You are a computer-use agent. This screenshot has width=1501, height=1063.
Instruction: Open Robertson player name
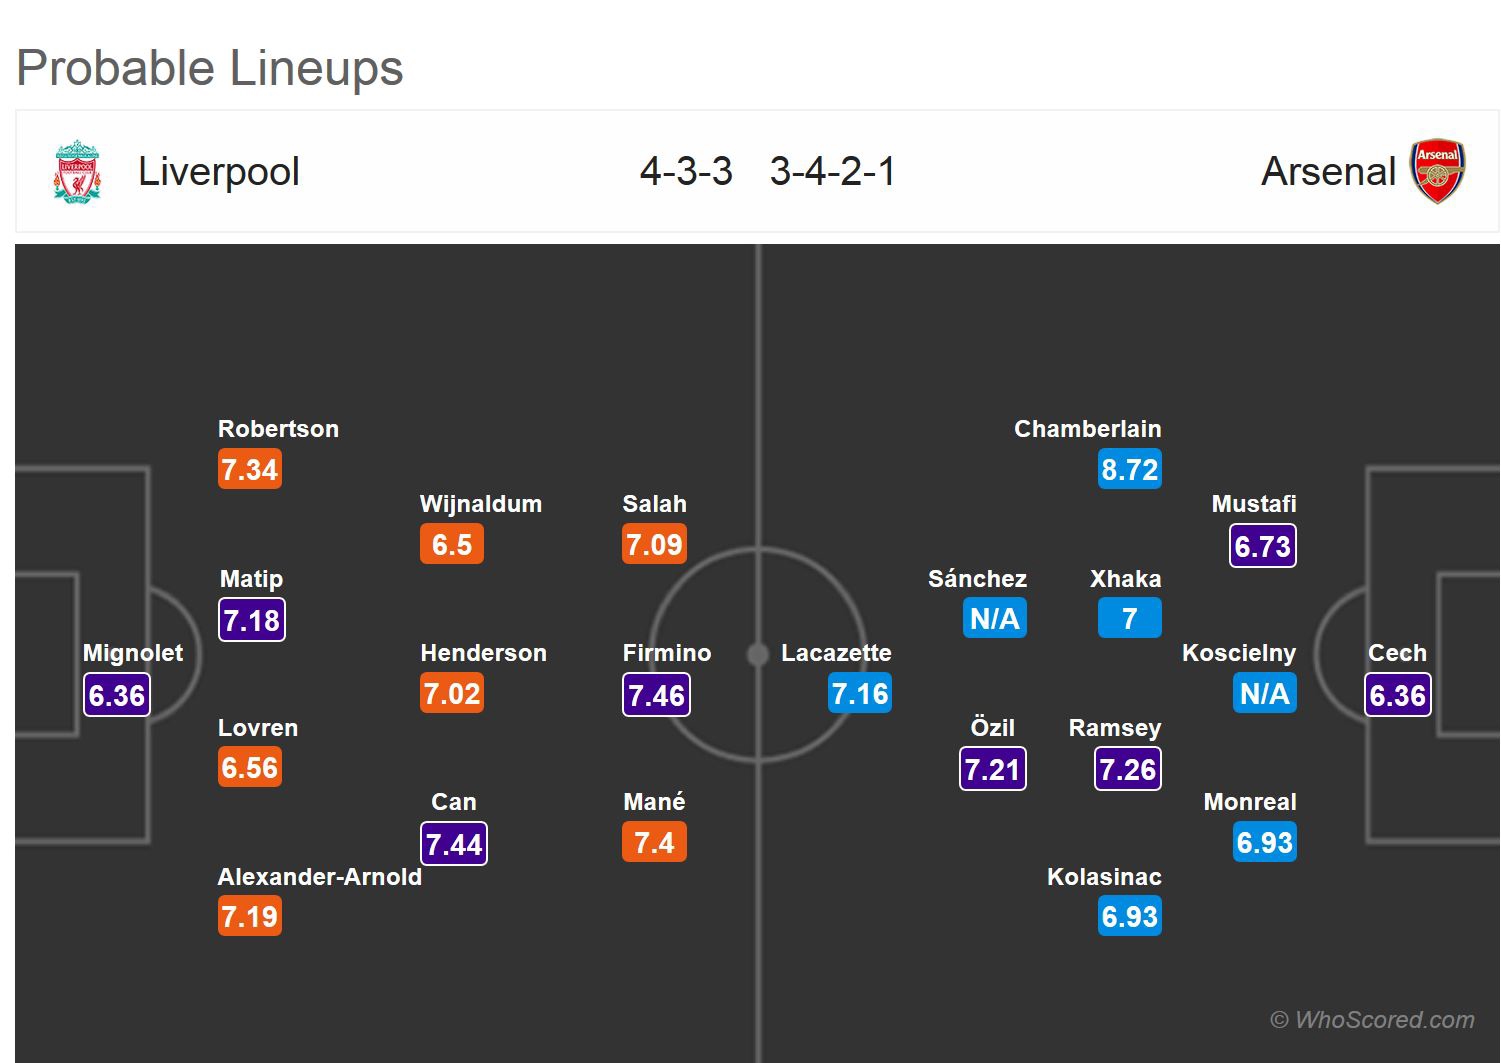tap(278, 429)
